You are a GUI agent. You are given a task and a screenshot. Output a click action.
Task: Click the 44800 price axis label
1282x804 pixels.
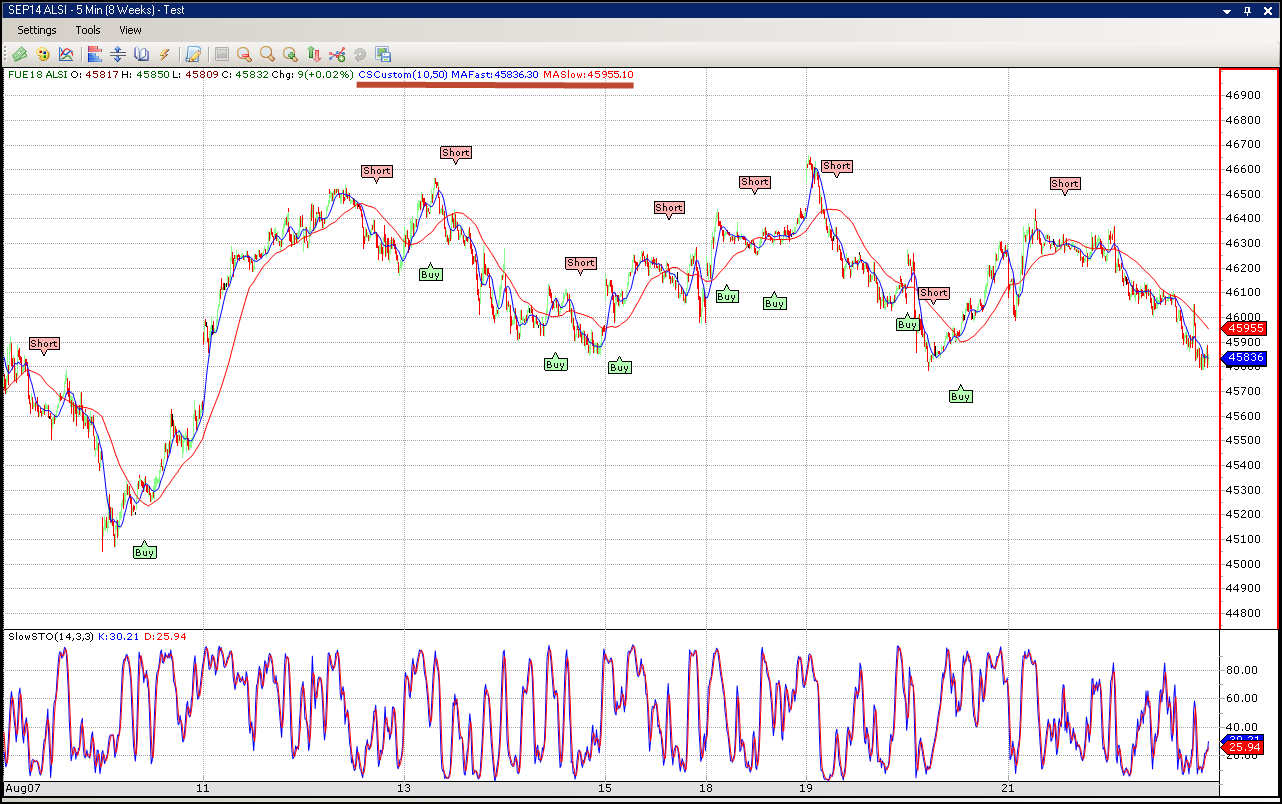[1242, 612]
